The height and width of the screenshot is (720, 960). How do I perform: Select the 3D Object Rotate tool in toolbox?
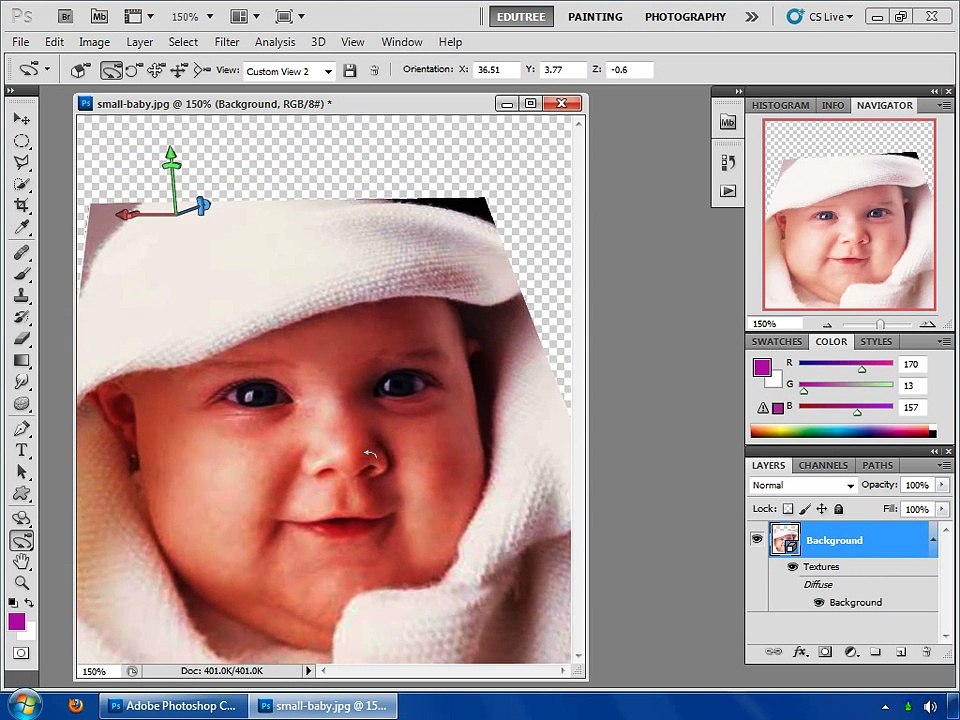point(21,518)
